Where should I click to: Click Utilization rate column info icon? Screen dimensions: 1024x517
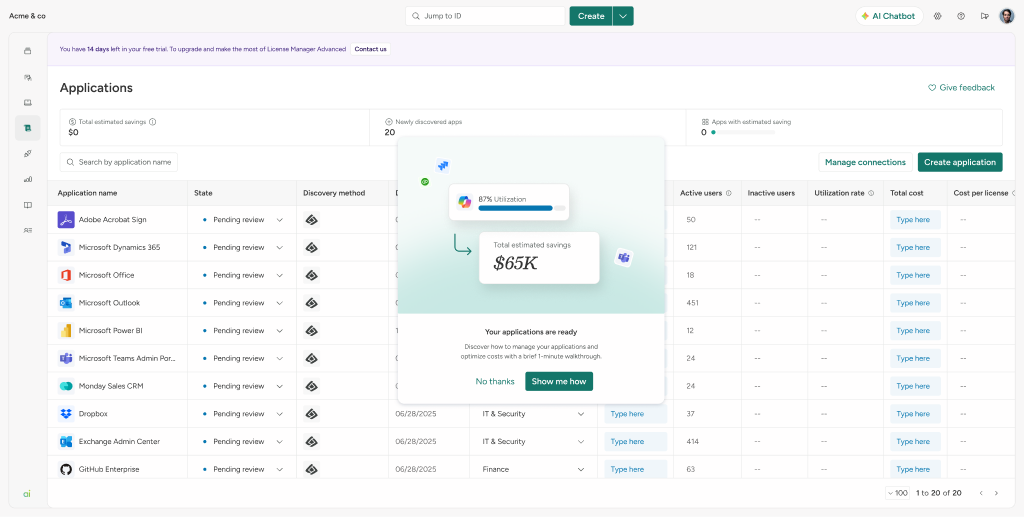point(871,193)
